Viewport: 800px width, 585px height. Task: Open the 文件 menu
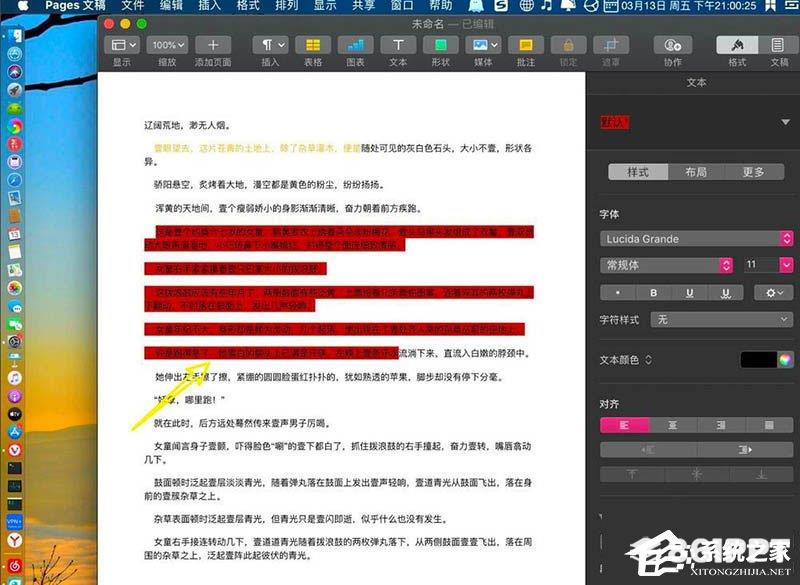click(133, 6)
